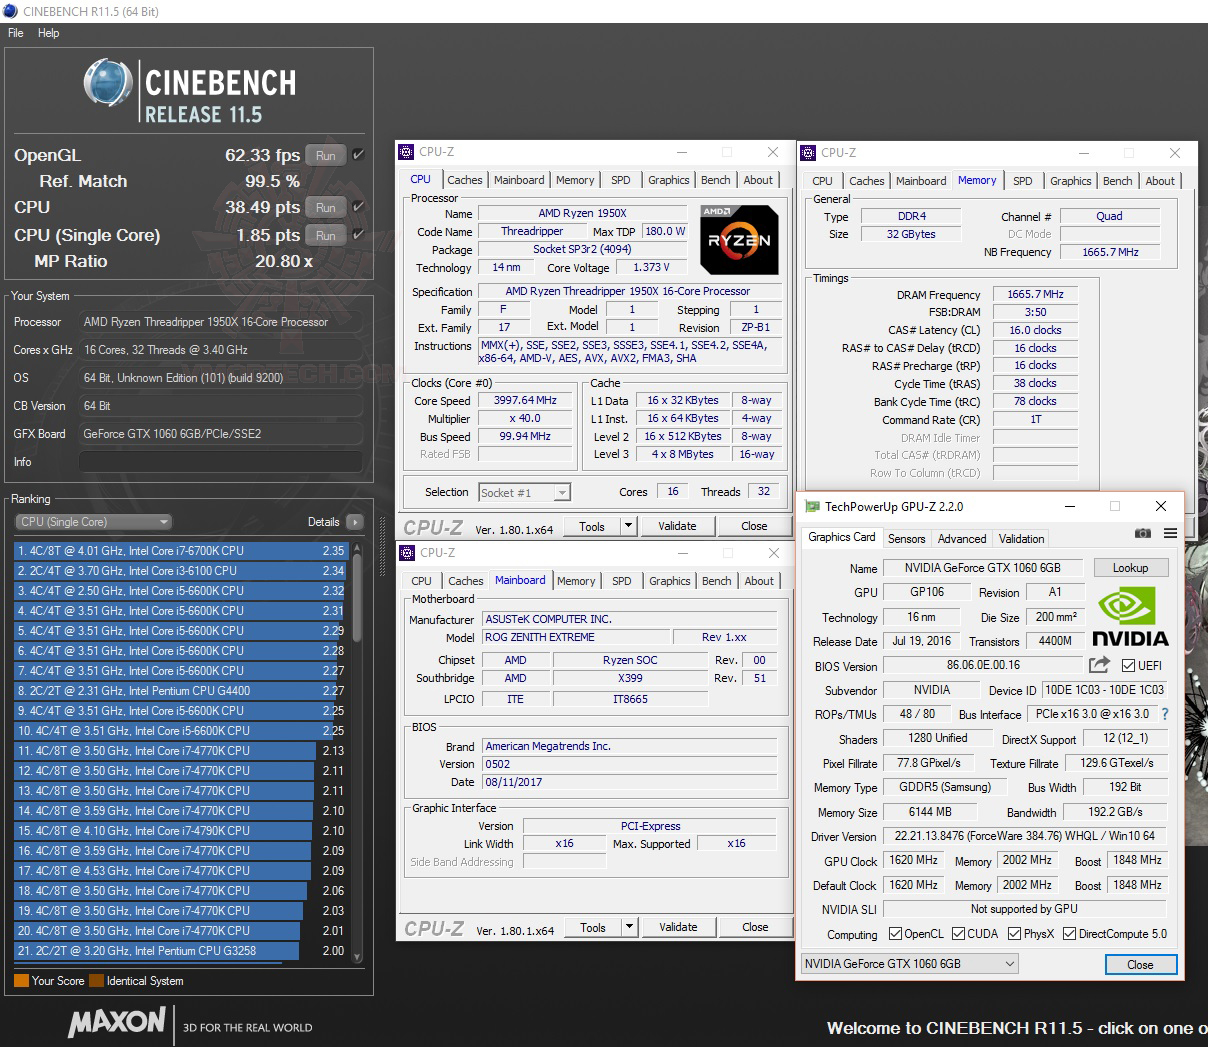Viewport: 1208px width, 1047px height.
Task: Select ranking row 15 Intel Core i7-4790K
Action: (180, 831)
